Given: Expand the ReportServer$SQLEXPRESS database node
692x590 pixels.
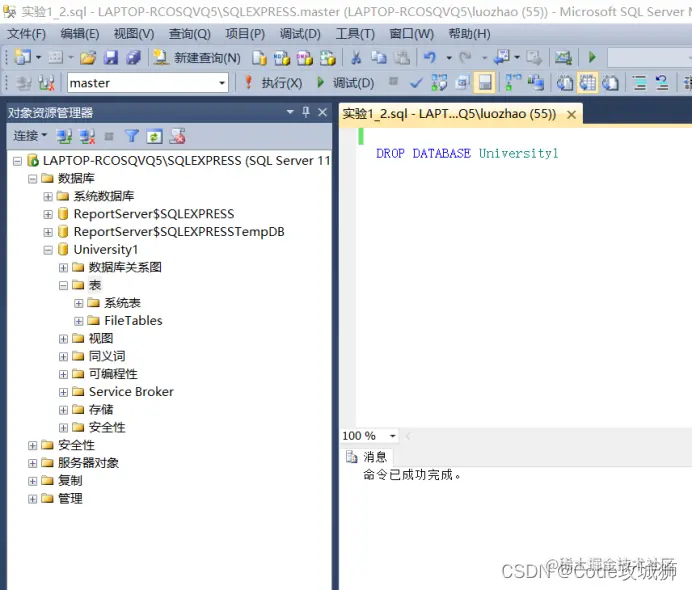Looking at the screenshot, I should (x=48, y=214).
